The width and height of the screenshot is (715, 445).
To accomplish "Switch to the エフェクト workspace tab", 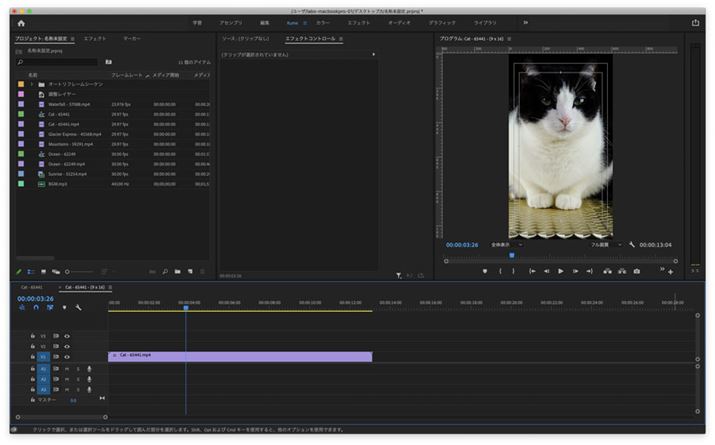I will [358, 22].
